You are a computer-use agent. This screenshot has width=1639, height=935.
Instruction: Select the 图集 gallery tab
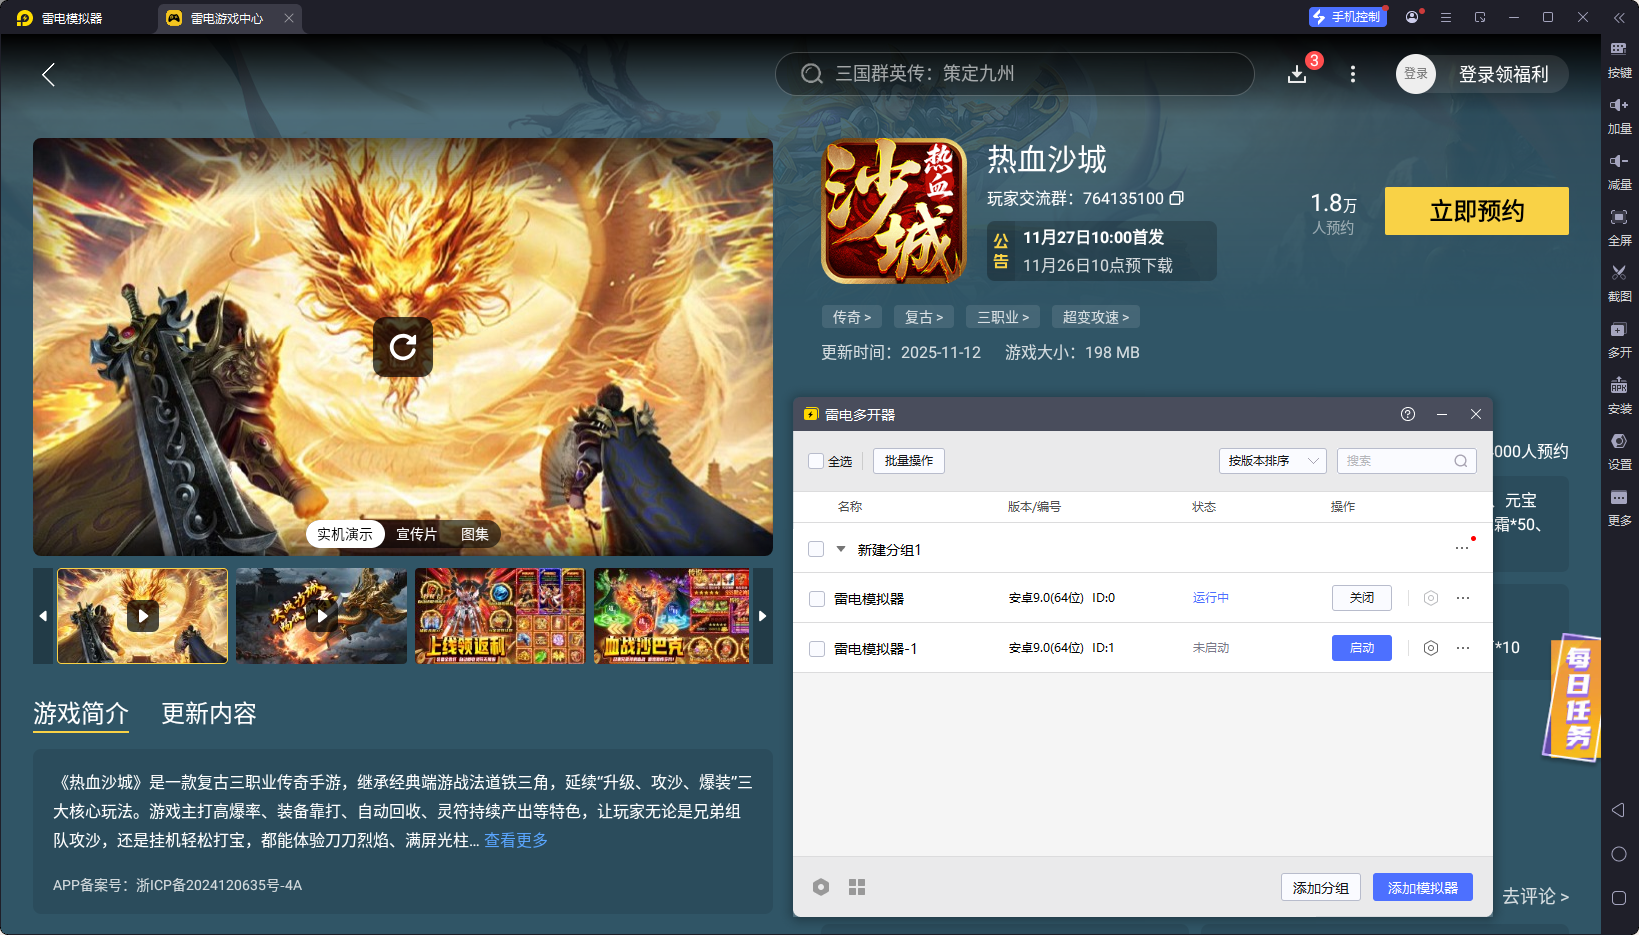pos(475,534)
